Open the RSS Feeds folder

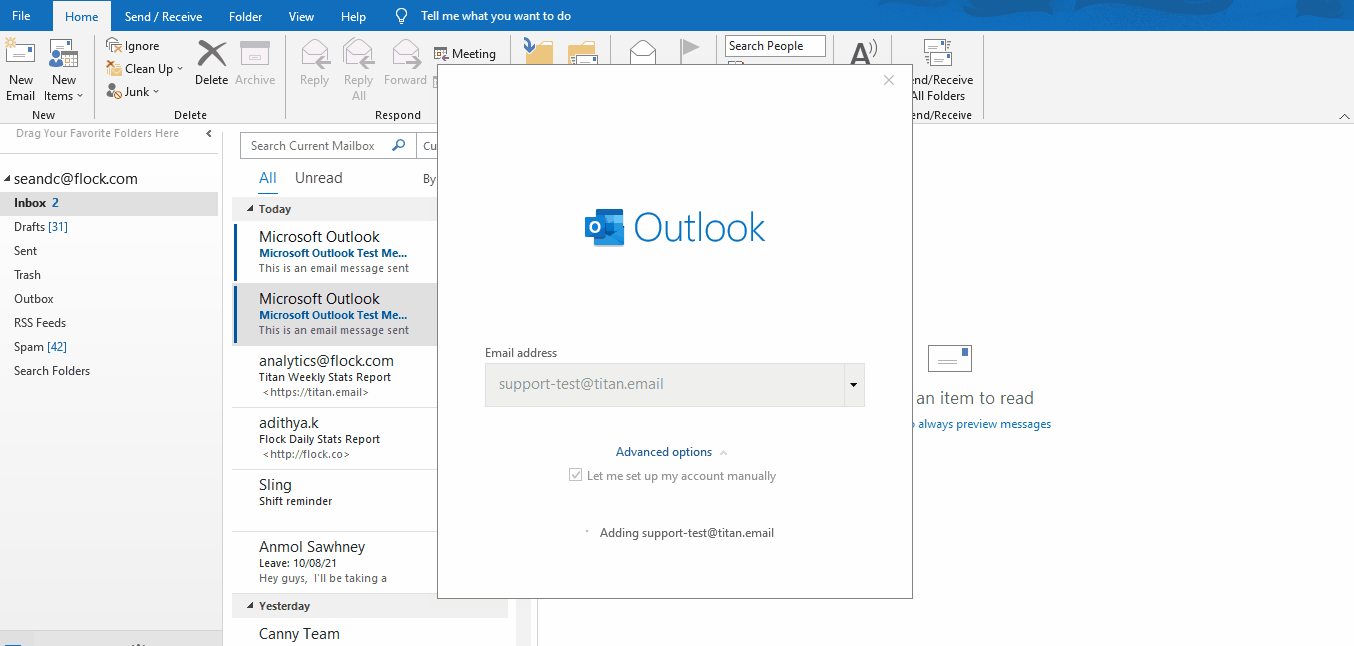coord(109,323)
